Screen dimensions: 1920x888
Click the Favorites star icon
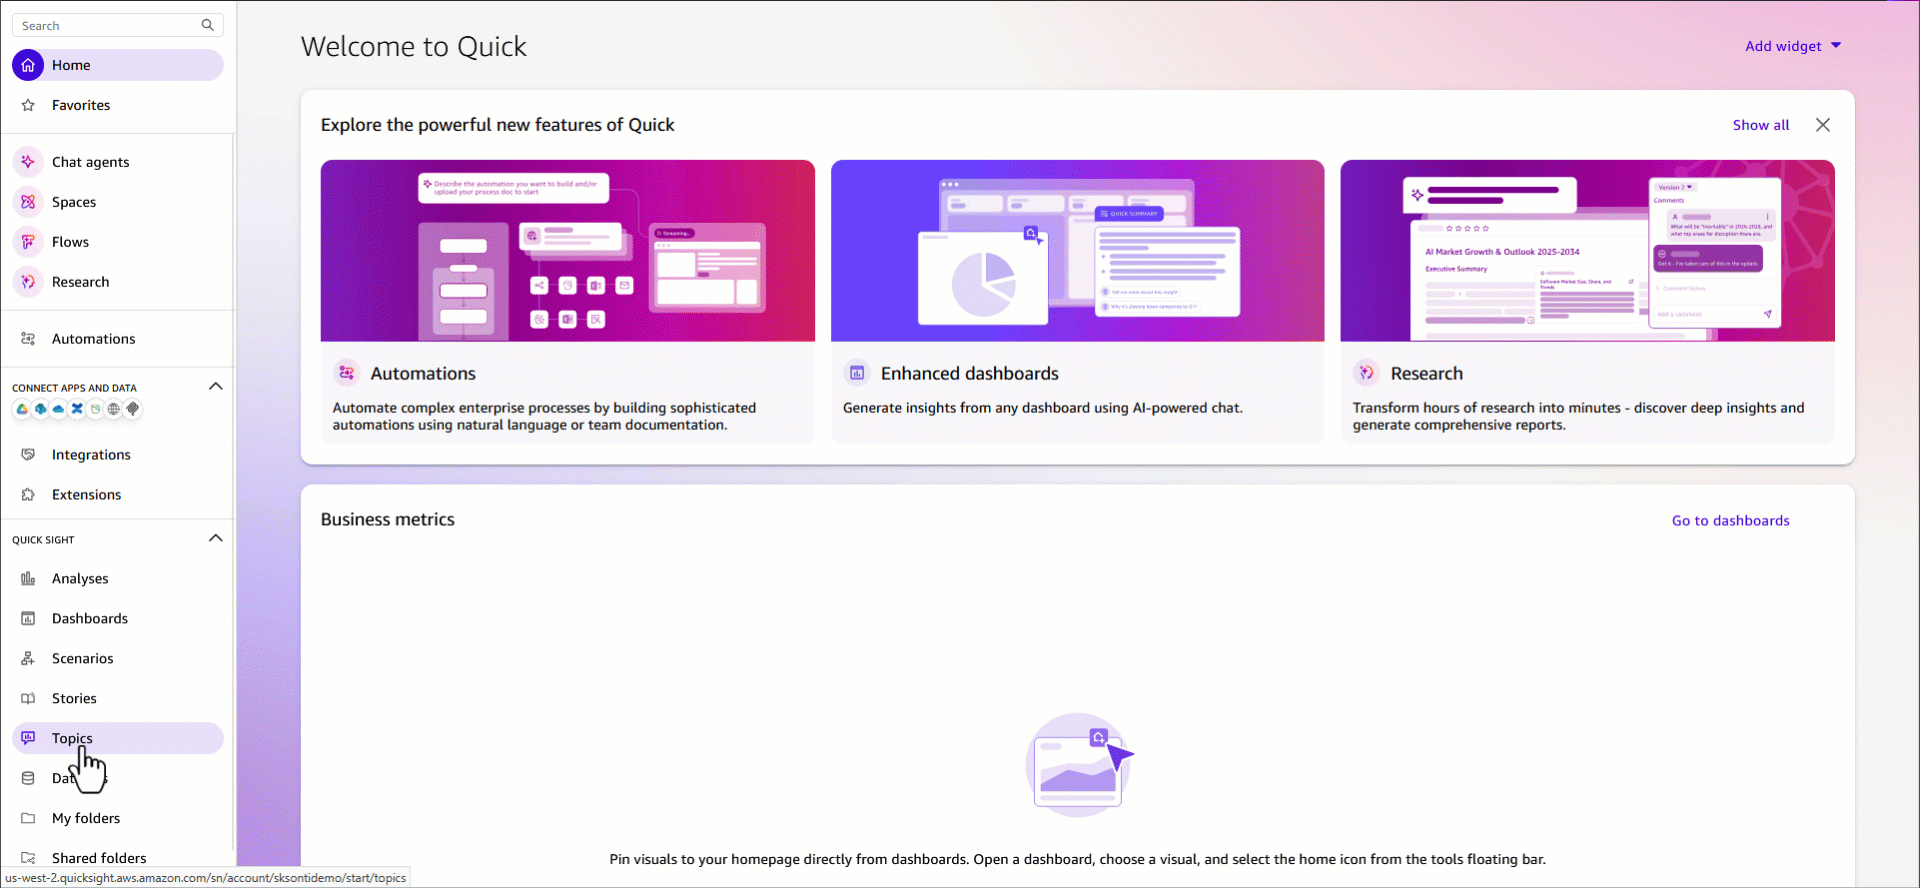point(28,105)
